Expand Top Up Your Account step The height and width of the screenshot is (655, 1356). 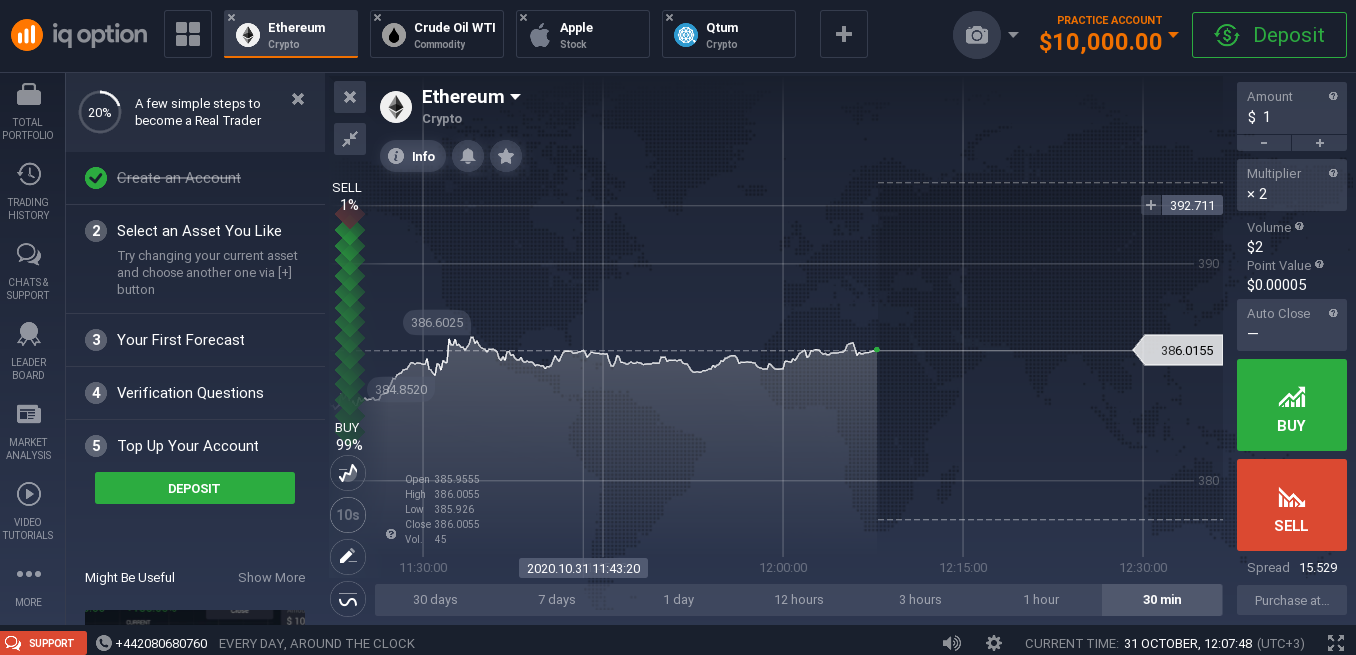point(196,446)
